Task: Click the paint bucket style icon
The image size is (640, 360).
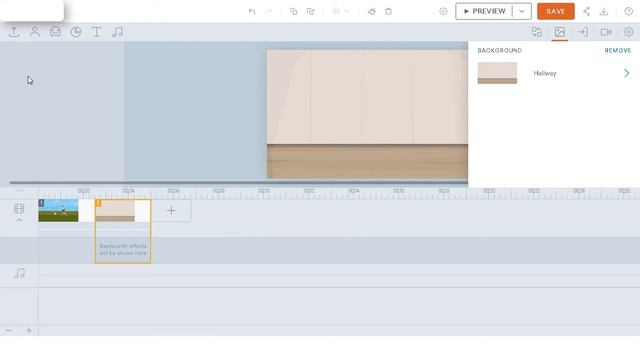Action: click(372, 11)
